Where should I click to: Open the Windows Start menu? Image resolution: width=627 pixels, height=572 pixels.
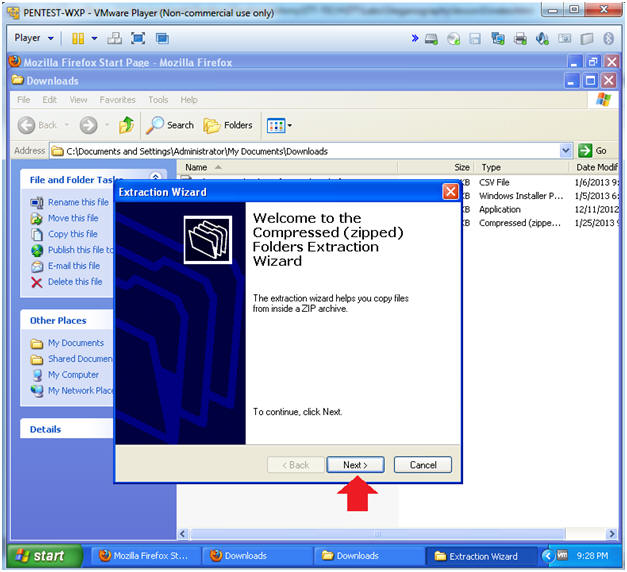pyautogui.click(x=44, y=556)
